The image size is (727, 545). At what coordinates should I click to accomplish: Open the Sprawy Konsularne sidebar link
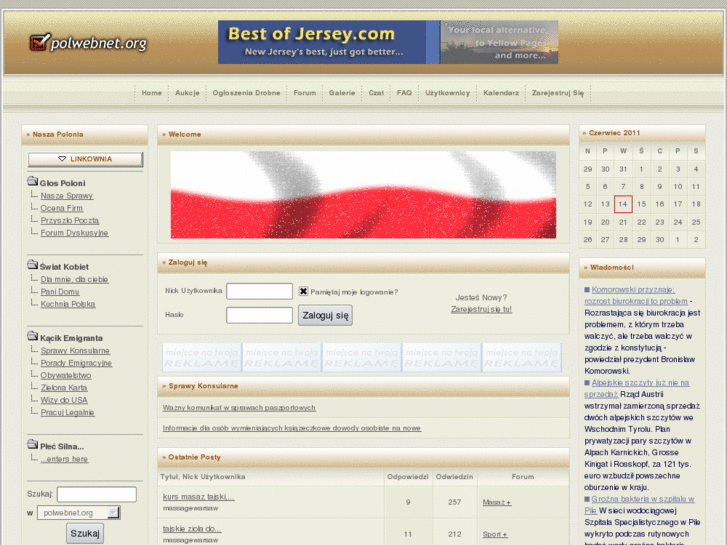(75, 351)
